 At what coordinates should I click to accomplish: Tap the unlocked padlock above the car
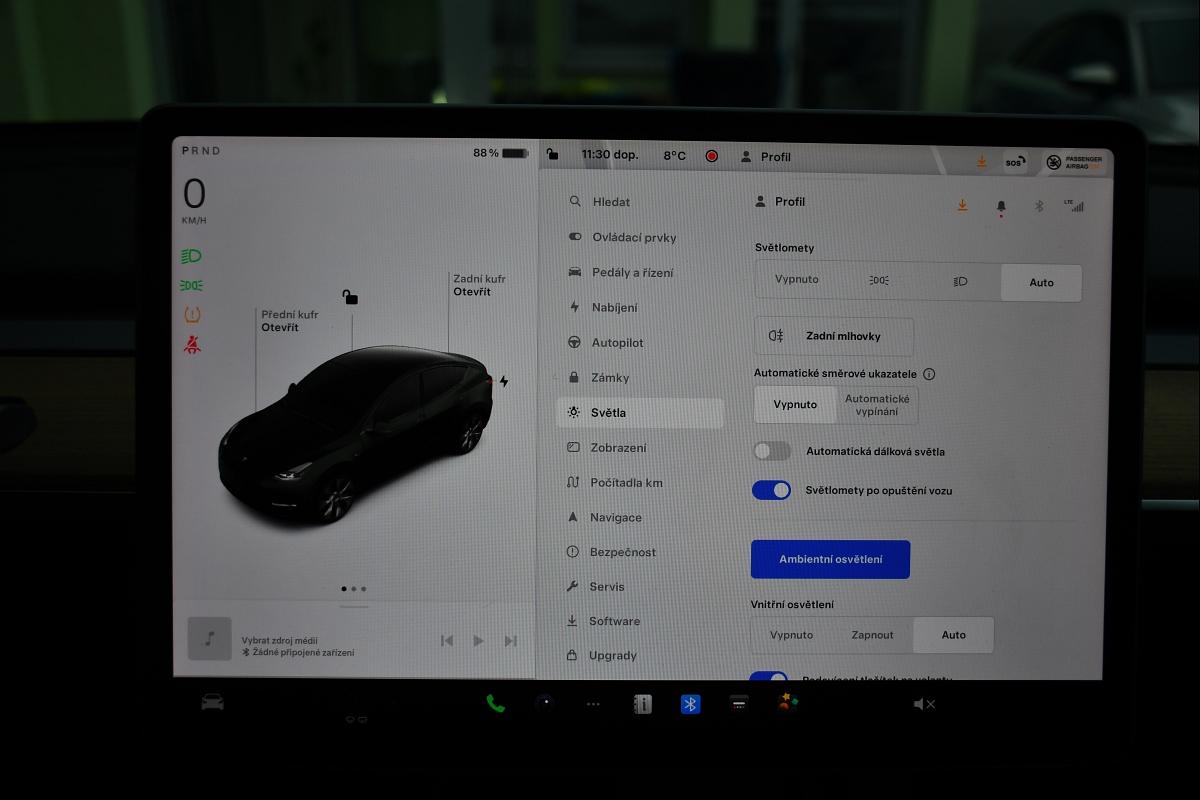coord(350,297)
